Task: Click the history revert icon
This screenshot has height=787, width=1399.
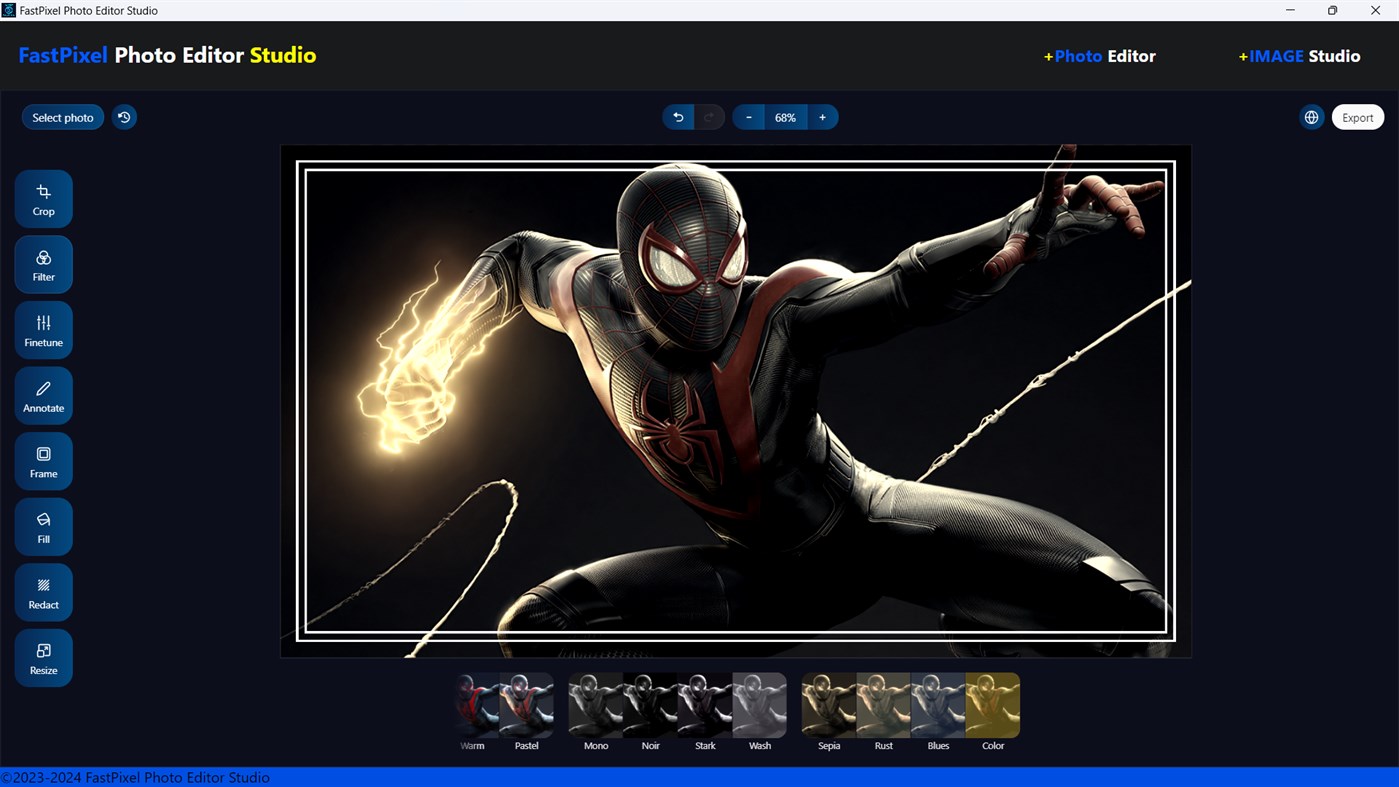Action: [x=124, y=117]
